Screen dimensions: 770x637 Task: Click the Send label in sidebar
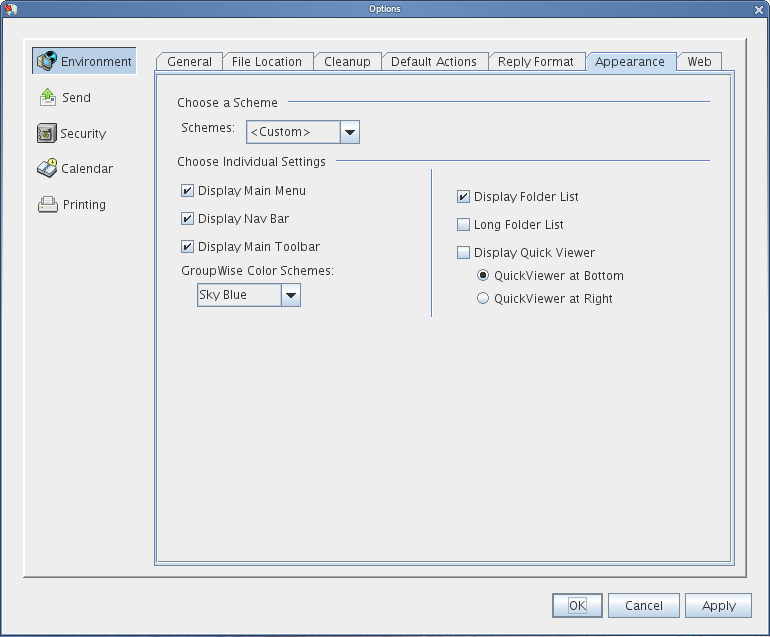76,97
